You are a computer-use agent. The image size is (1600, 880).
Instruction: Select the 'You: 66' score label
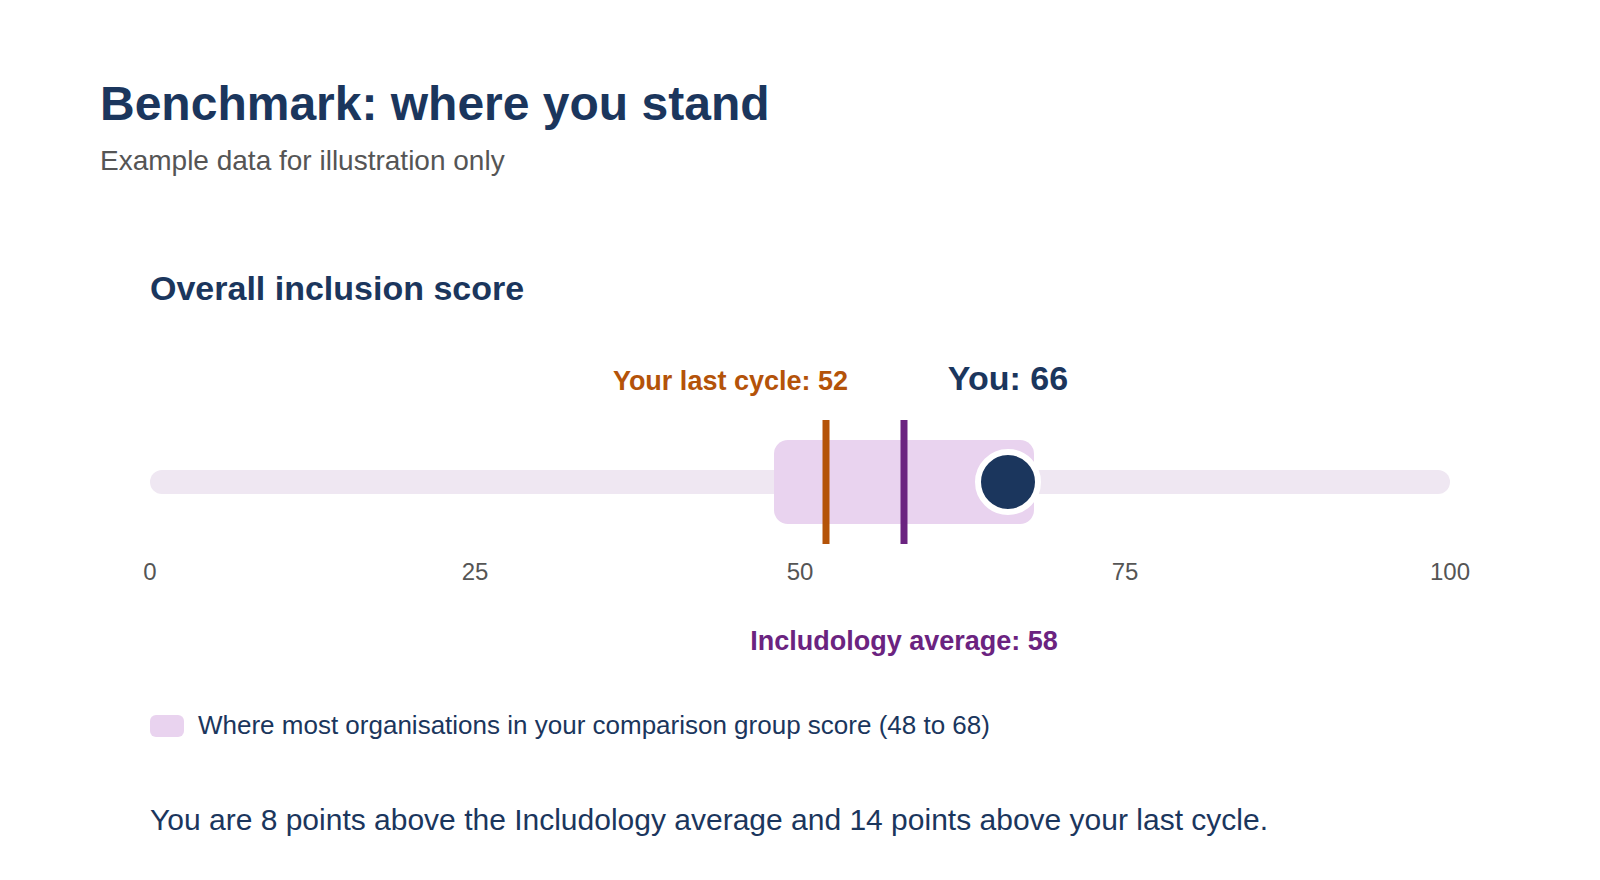(x=1008, y=379)
